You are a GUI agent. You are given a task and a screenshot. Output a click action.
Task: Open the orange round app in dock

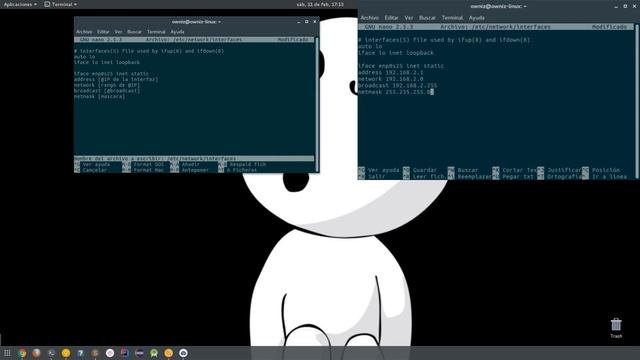[169, 353]
